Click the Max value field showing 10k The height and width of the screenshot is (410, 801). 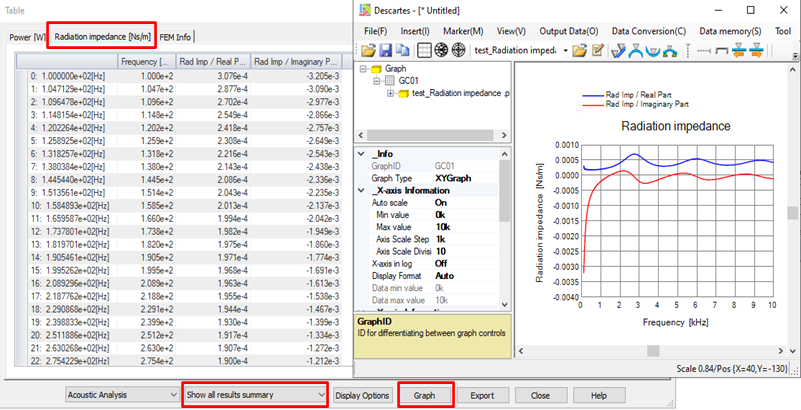[x=441, y=227]
